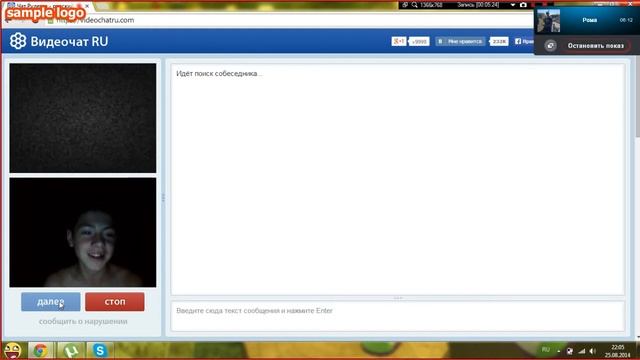
Task: Click the blue "далее" button
Action: pyautogui.click(x=51, y=302)
